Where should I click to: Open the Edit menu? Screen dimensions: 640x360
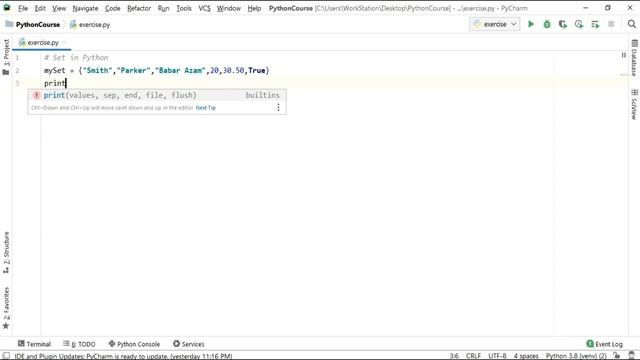40,8
